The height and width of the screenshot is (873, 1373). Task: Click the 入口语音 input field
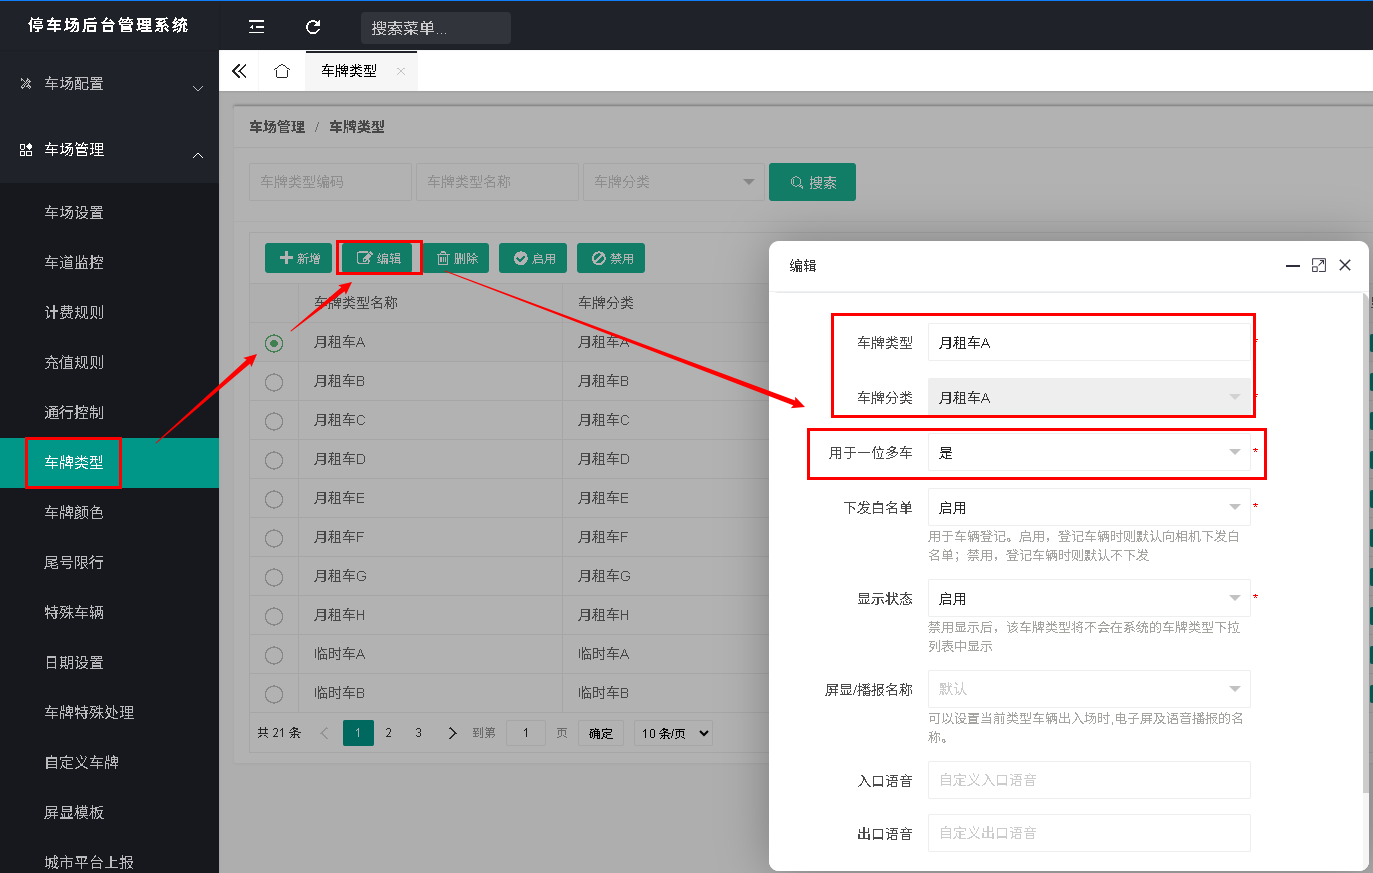(x=1089, y=780)
